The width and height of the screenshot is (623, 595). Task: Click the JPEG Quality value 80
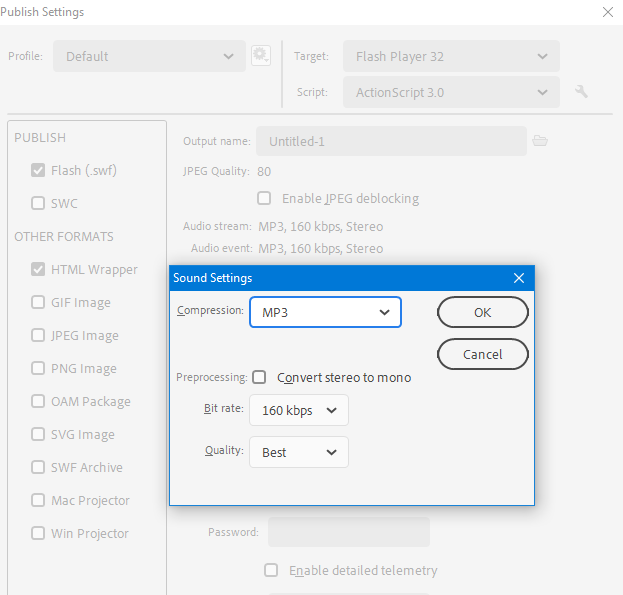(264, 172)
